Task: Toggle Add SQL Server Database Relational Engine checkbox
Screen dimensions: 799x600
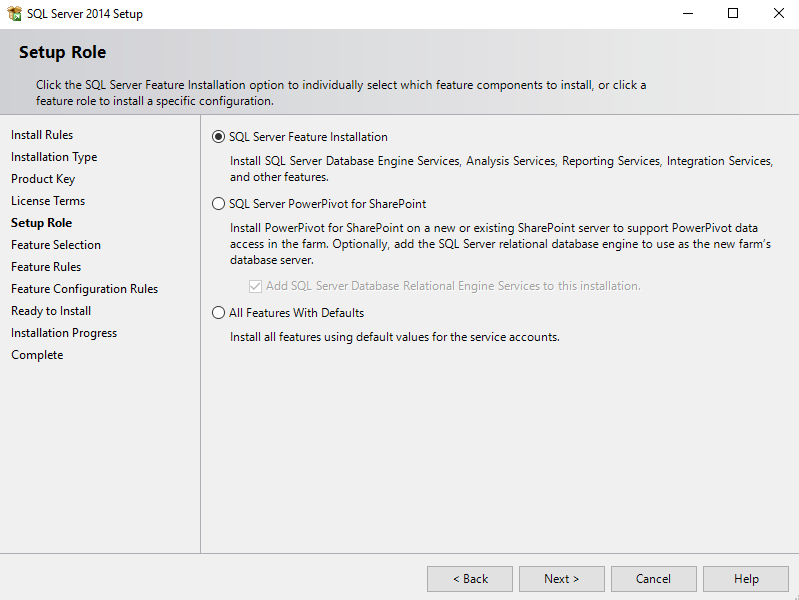Action: [255, 286]
